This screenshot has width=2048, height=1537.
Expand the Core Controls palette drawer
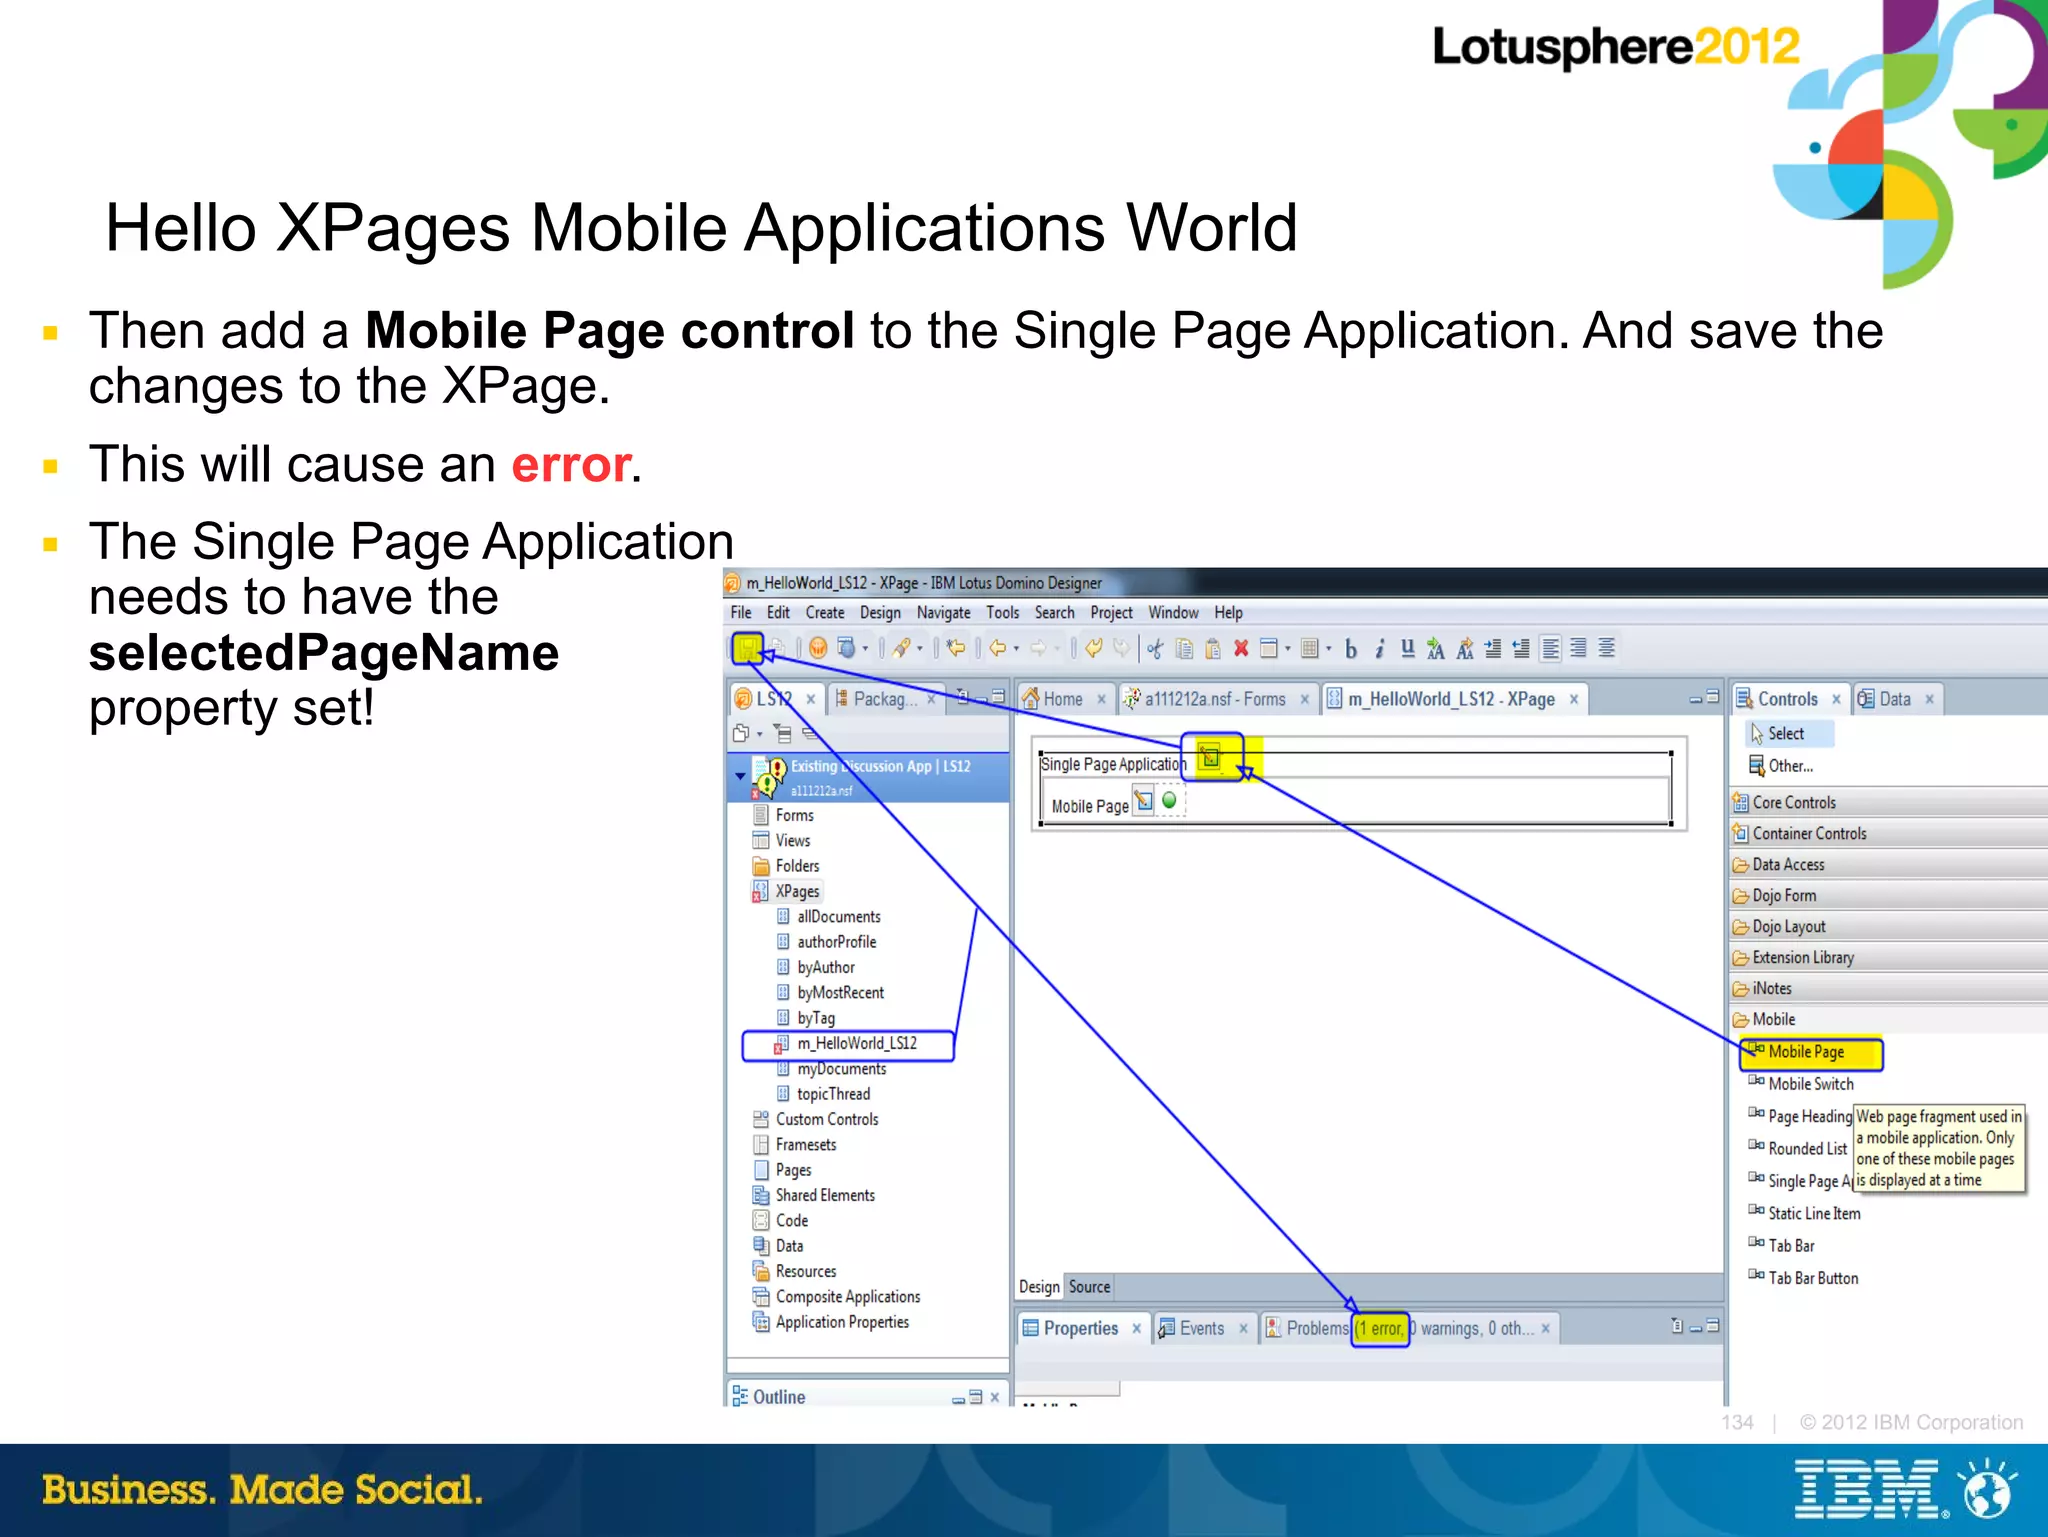pos(1888,802)
